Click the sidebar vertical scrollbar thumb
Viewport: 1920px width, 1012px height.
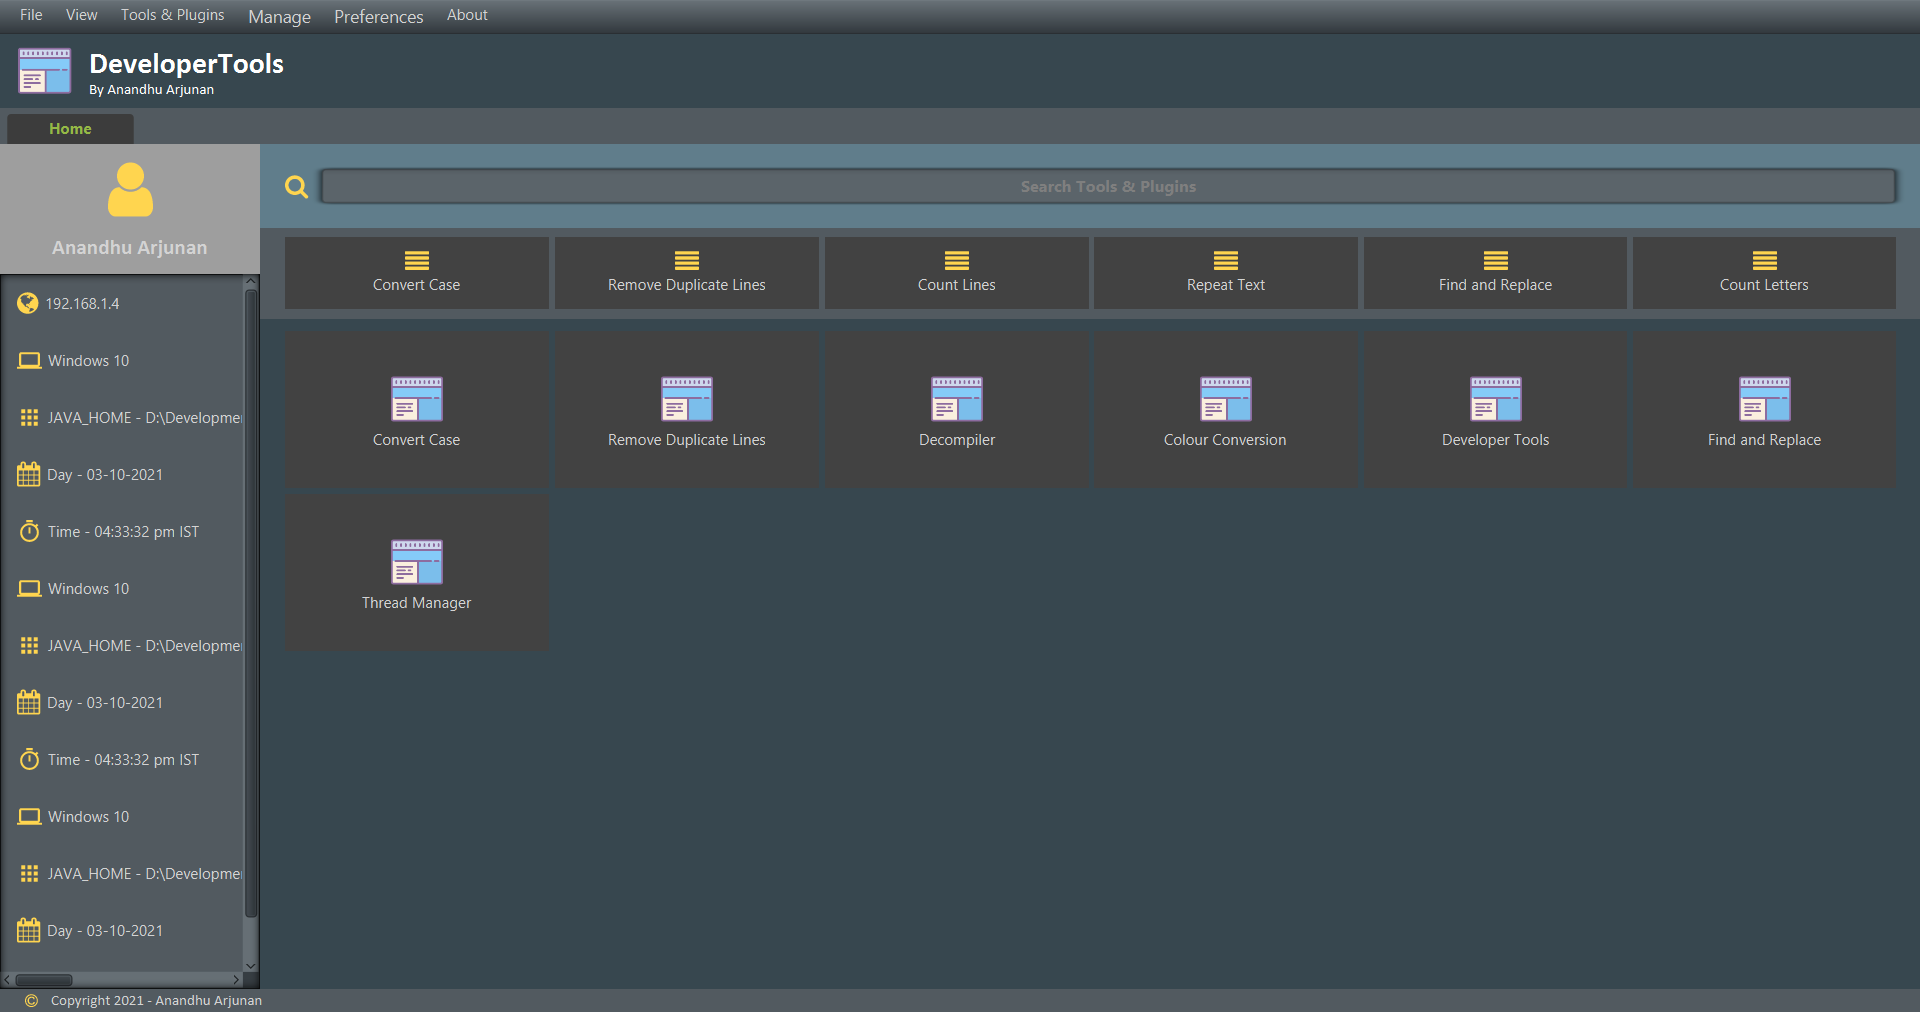pos(251,603)
